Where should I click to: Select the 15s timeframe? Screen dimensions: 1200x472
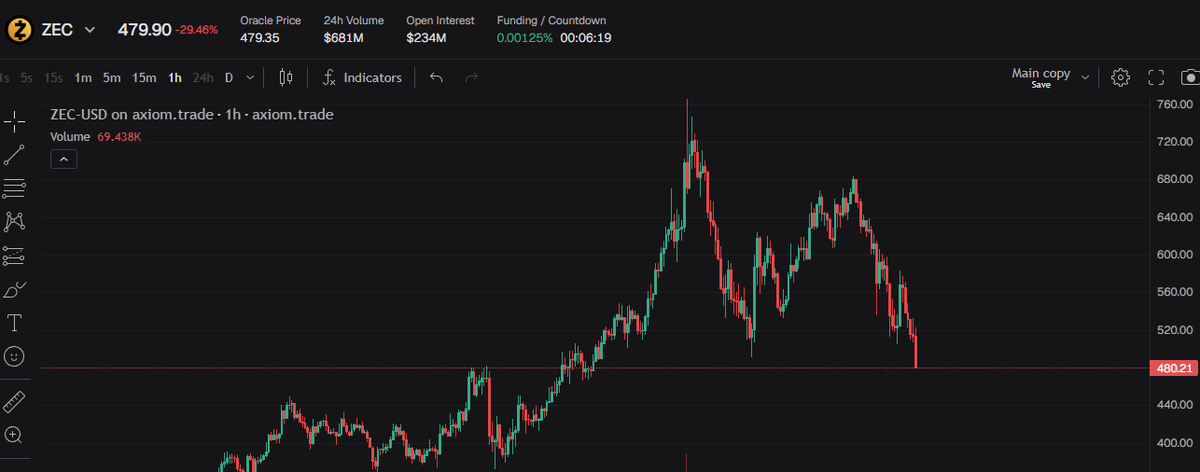tap(53, 78)
